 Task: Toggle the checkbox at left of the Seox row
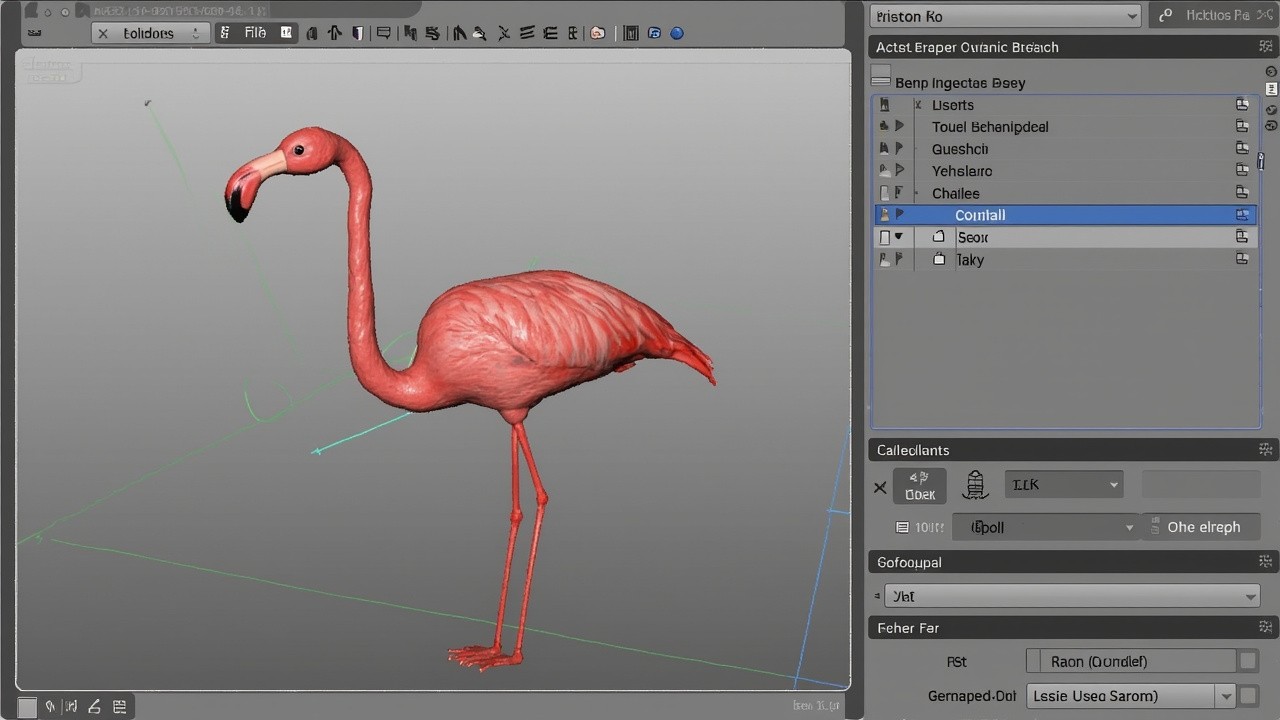884,237
